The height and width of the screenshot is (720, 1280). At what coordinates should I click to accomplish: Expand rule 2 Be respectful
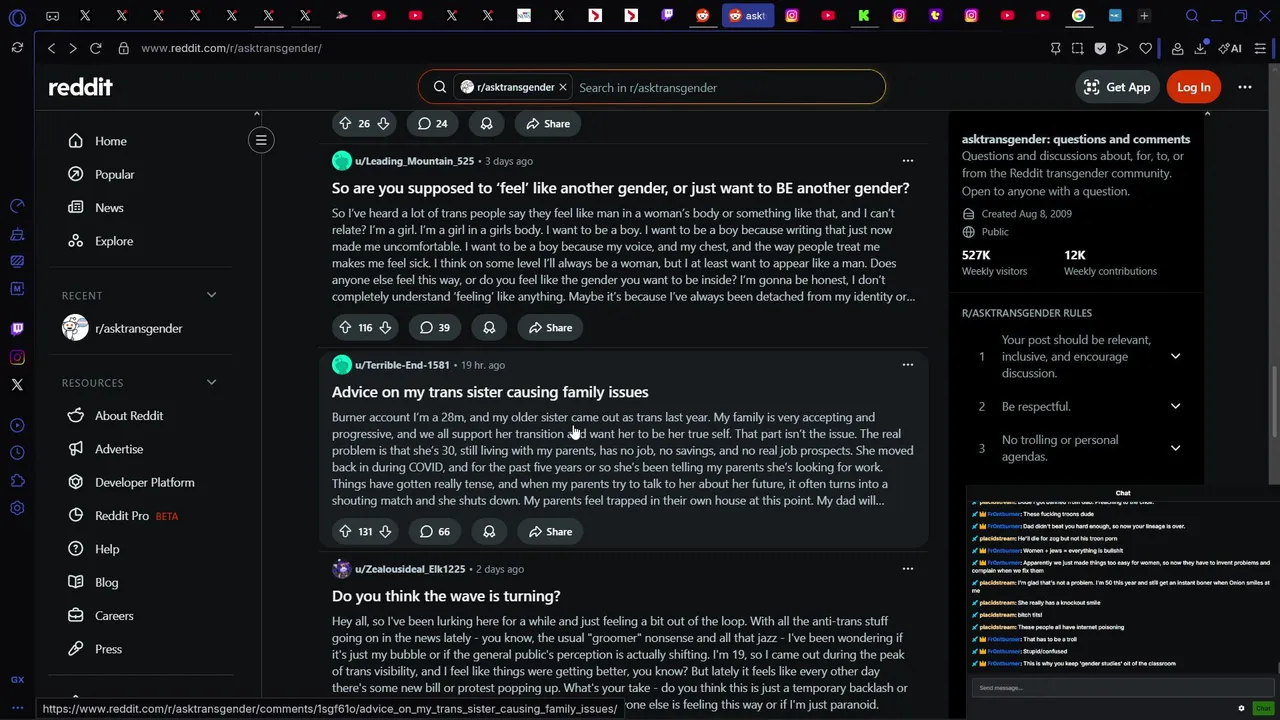pyautogui.click(x=1175, y=406)
